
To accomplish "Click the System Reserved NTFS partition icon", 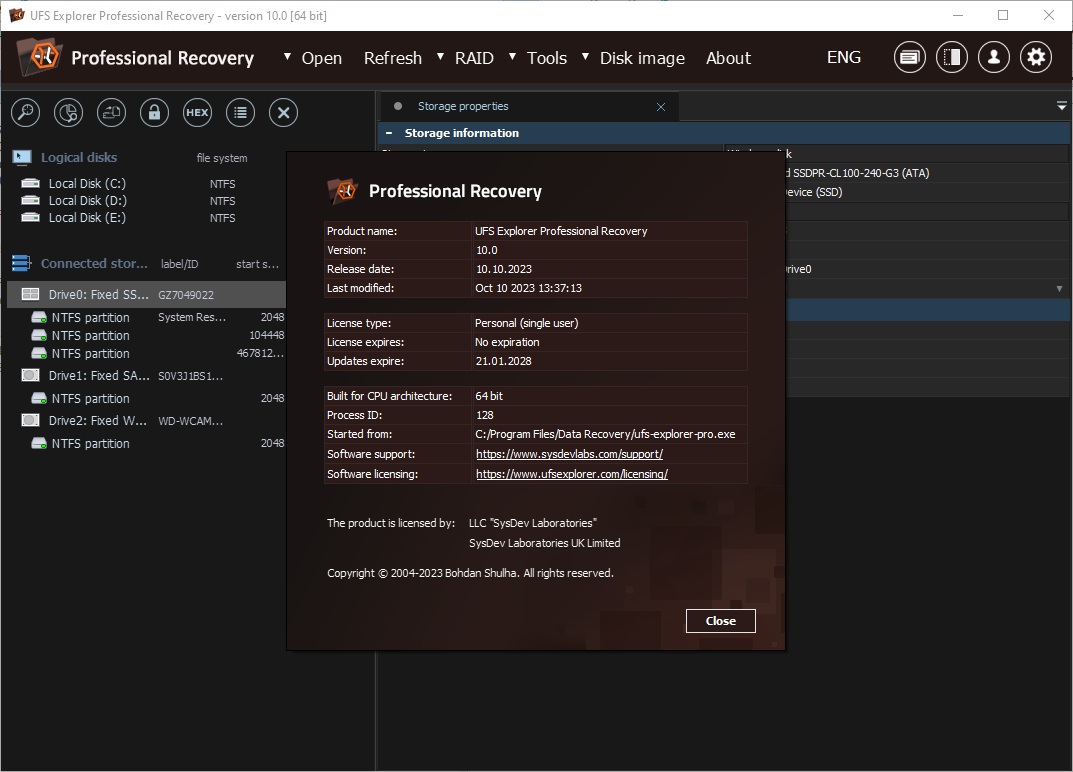I will tap(39, 318).
